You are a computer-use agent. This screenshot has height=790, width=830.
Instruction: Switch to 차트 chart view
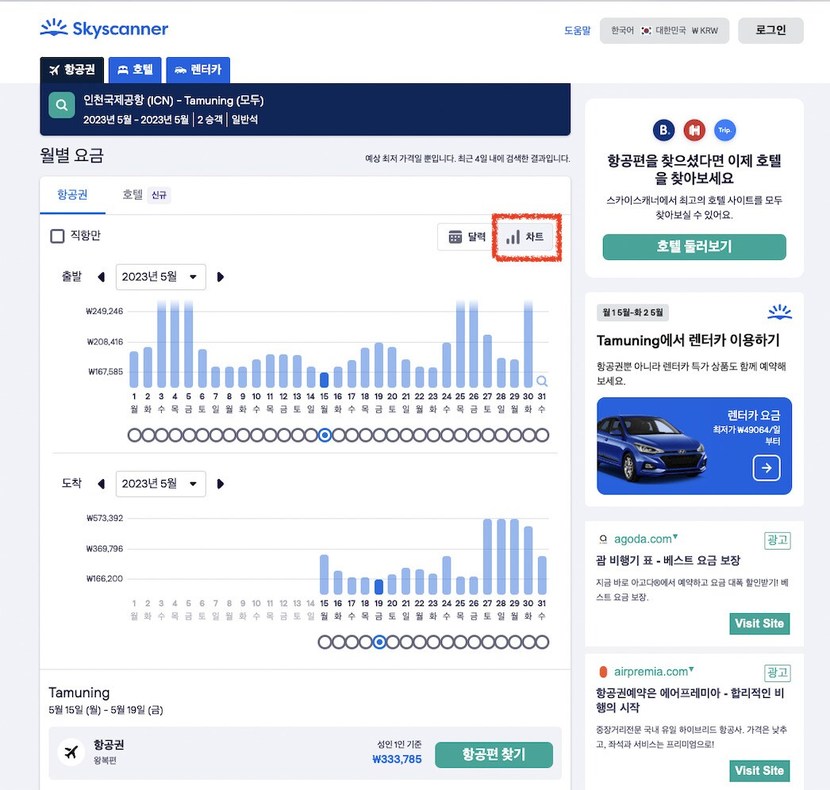coord(525,237)
